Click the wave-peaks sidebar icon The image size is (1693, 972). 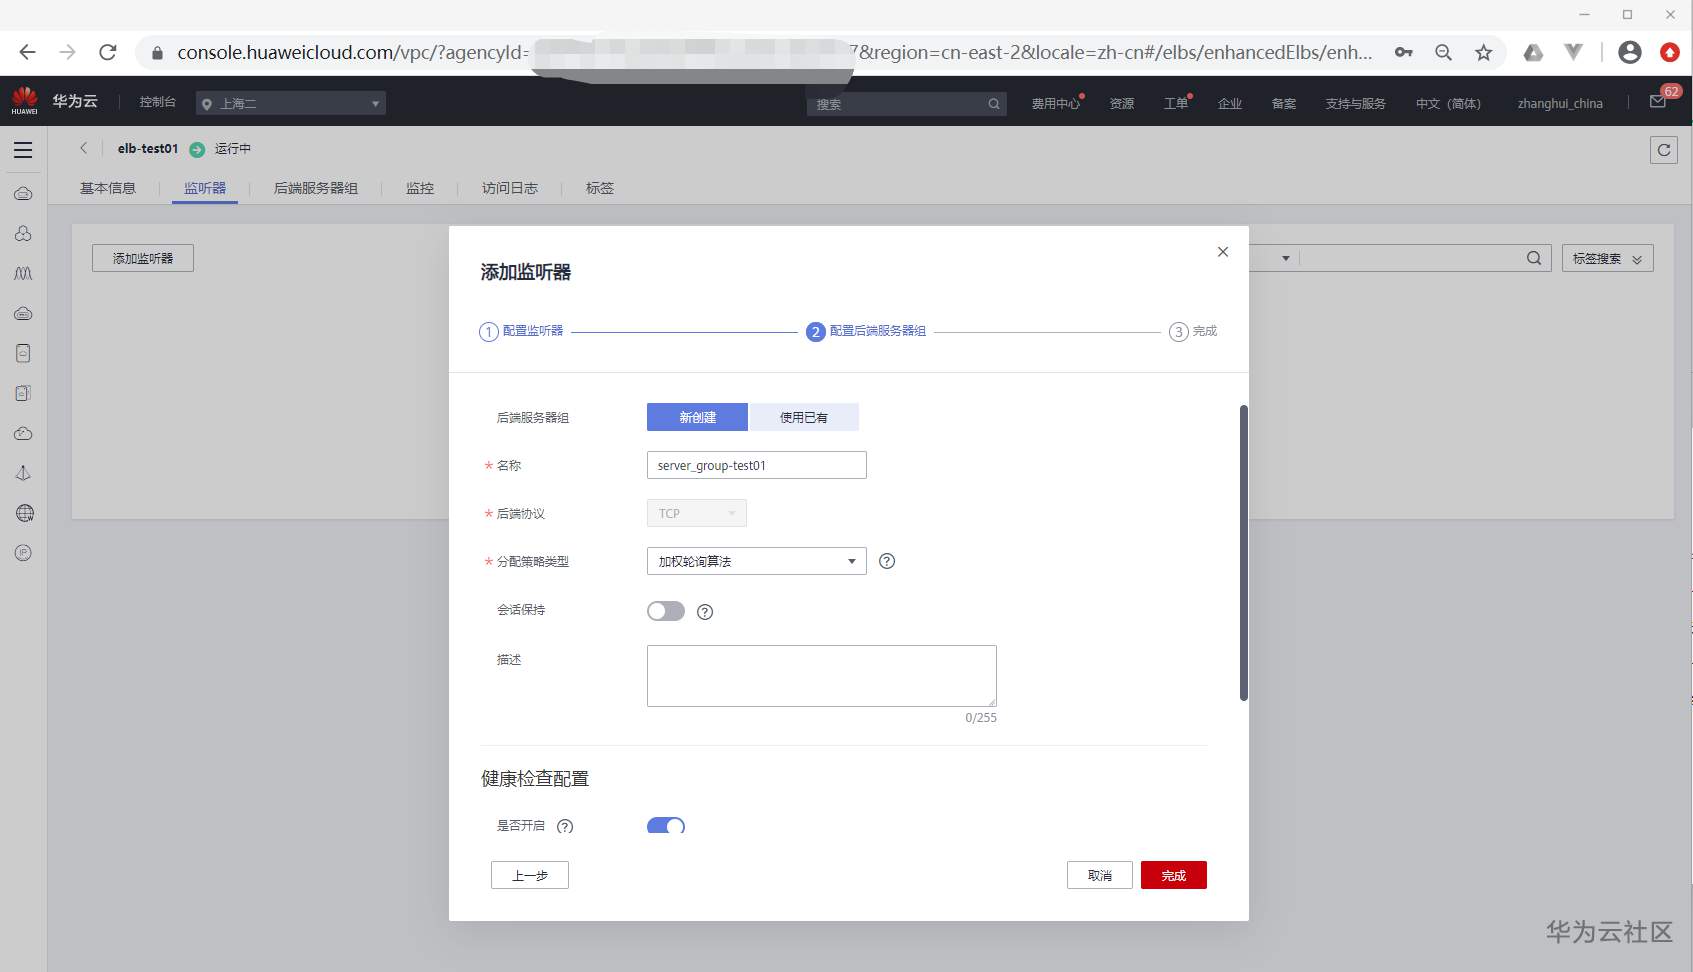tap(23, 273)
